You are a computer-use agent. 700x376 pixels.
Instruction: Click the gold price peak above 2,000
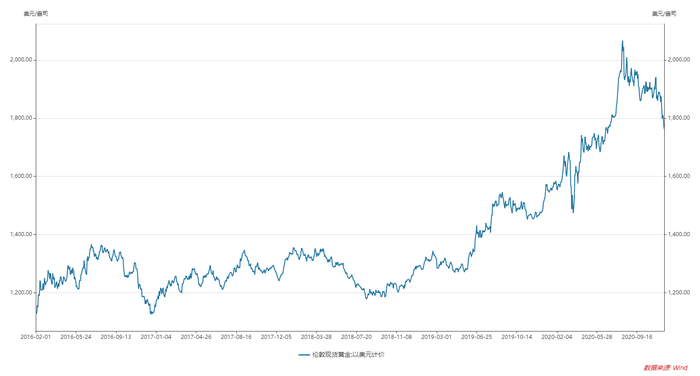[622, 42]
